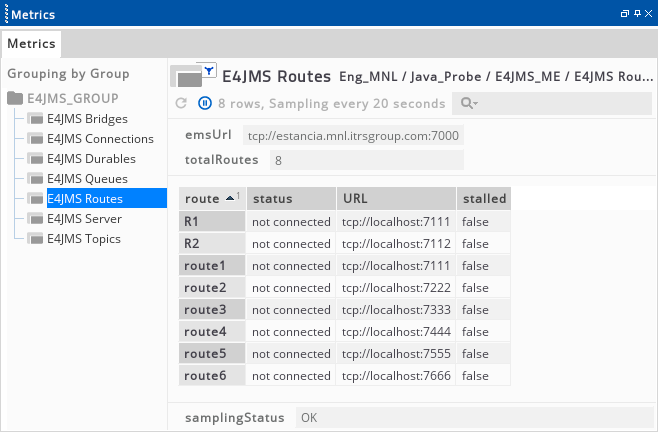This screenshot has height=432, width=658.
Task: Switch to the Metrics tab
Action: (x=32, y=44)
